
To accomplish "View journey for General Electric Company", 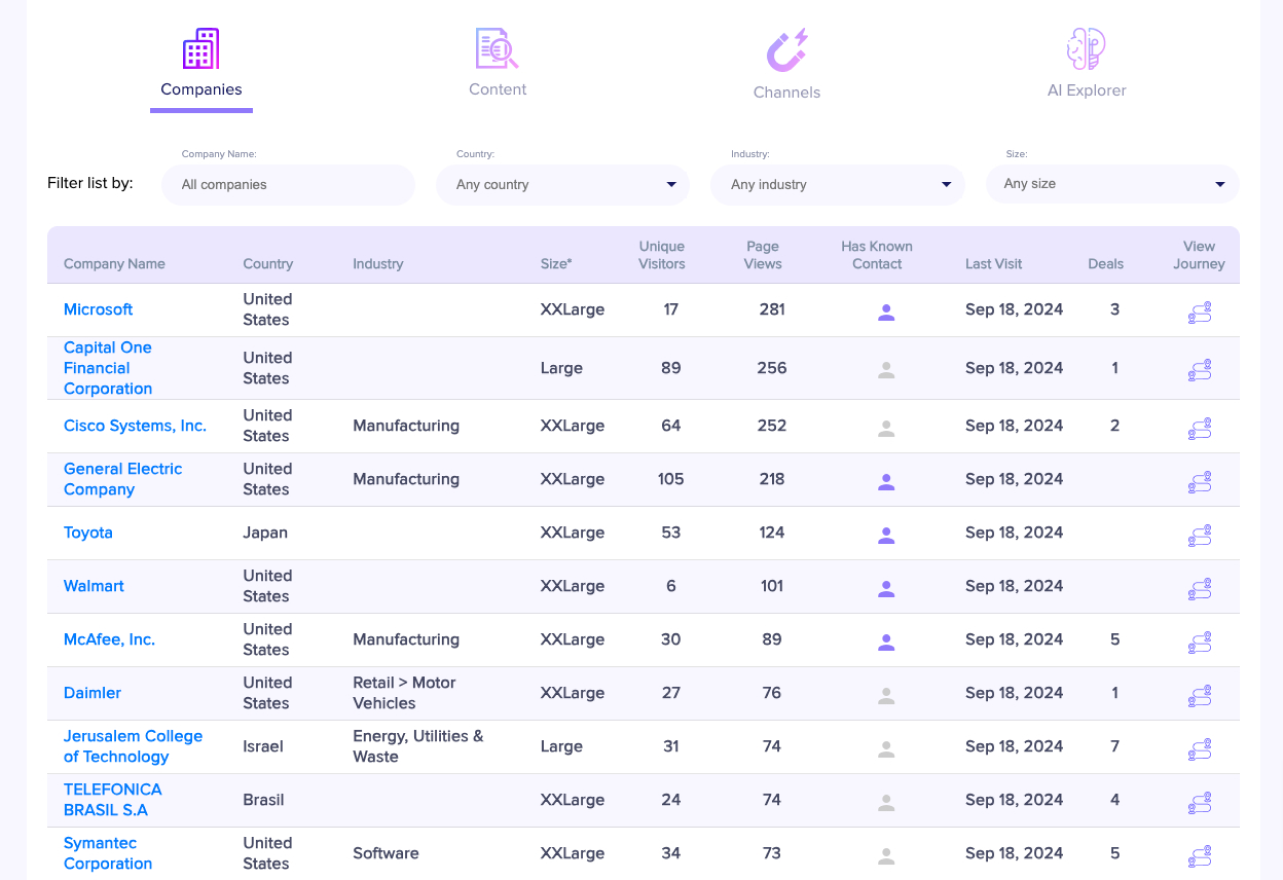I will point(1199,481).
